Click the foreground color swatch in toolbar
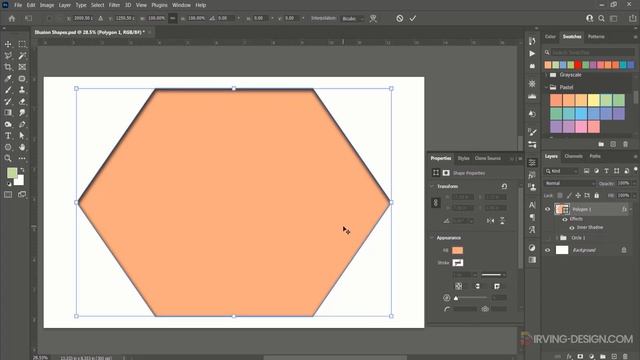The image size is (640, 360). point(12,173)
